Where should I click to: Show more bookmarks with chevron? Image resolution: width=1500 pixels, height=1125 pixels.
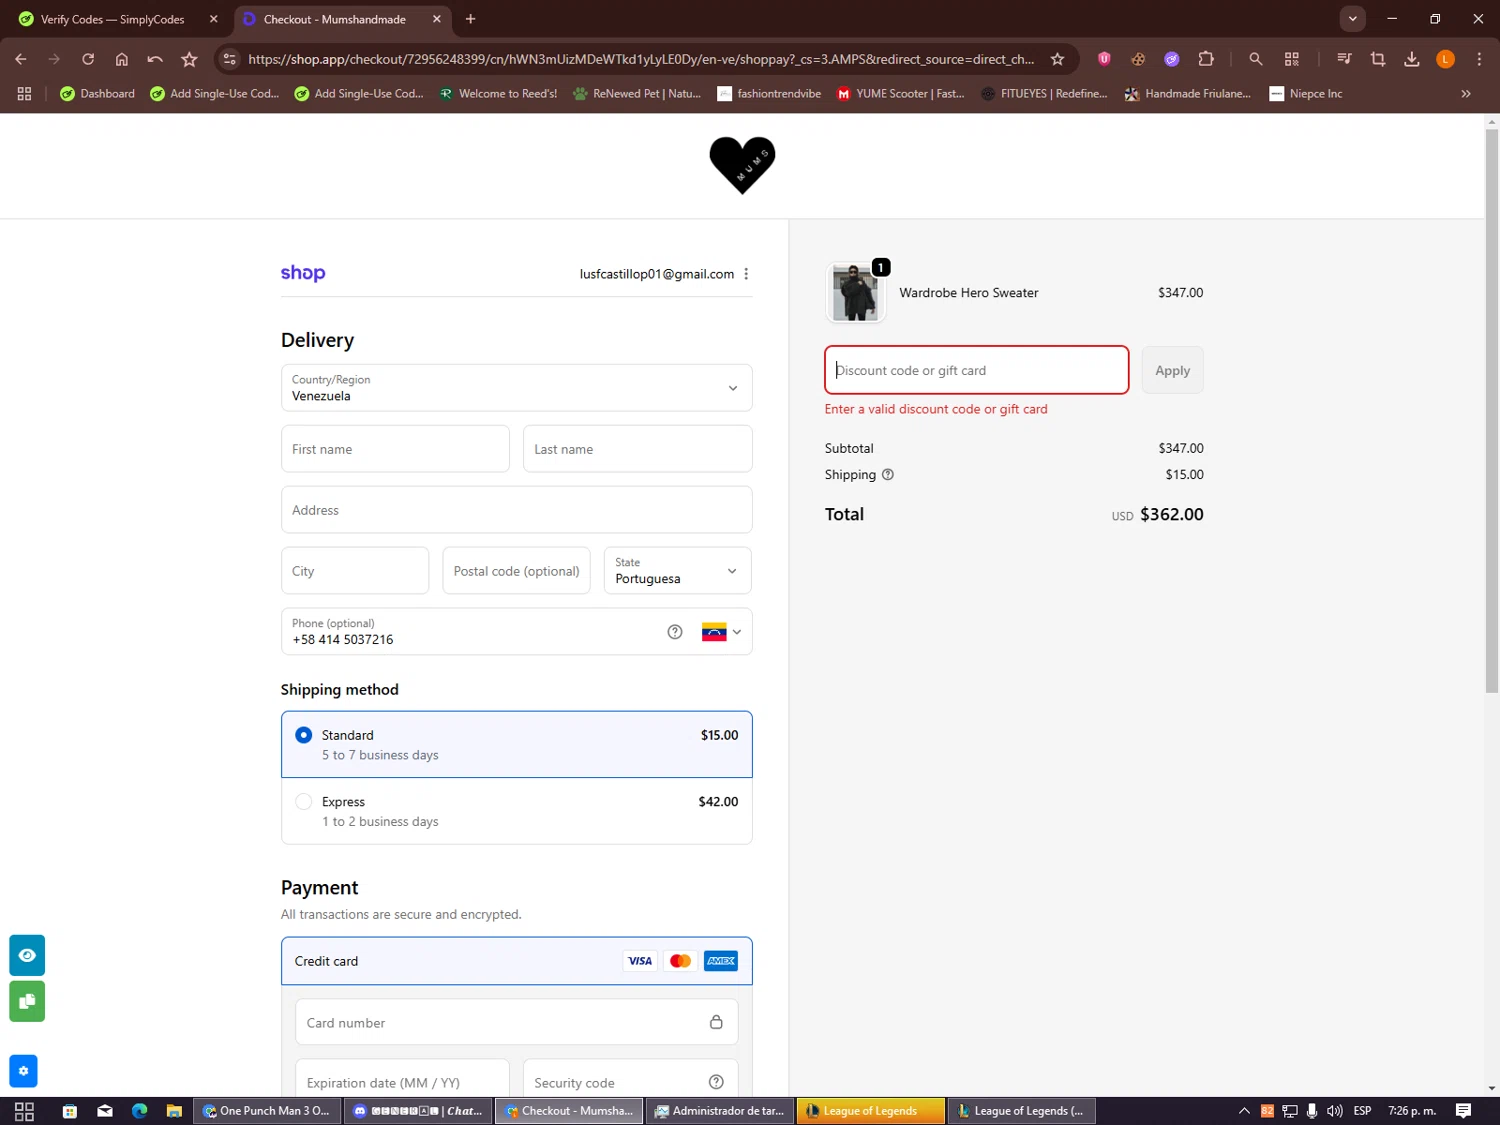coord(1466,94)
